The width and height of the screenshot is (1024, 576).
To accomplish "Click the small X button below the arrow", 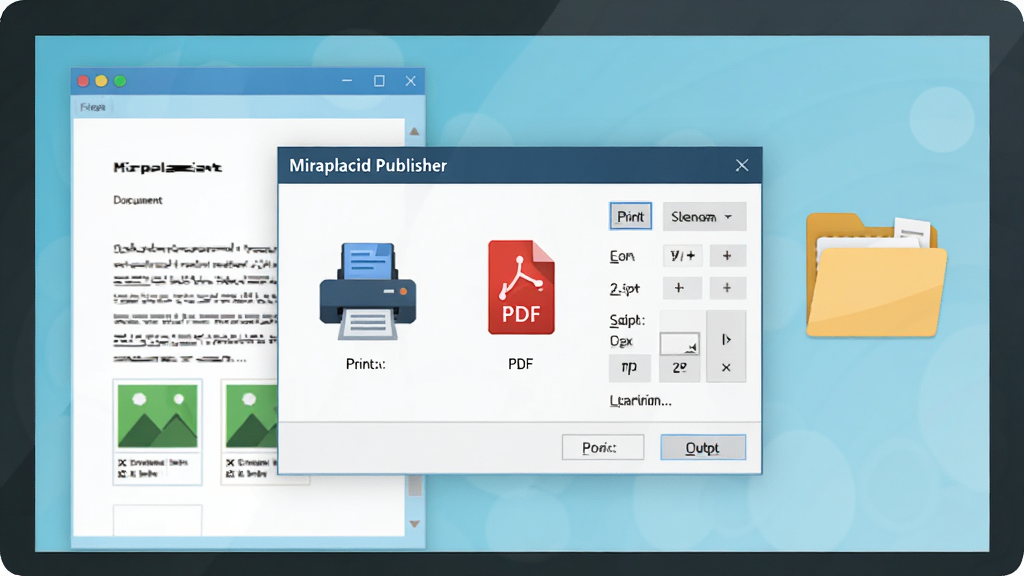I will [x=726, y=368].
